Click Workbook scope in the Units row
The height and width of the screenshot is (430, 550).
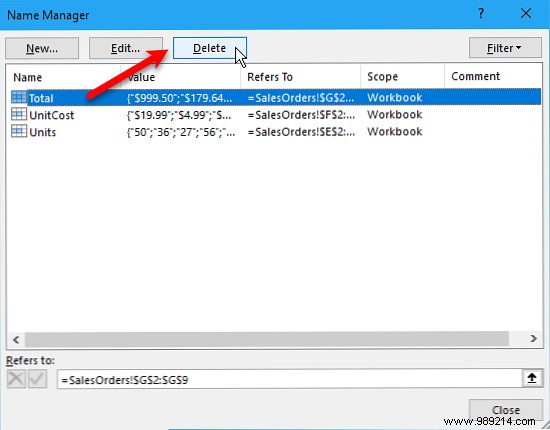pos(395,132)
